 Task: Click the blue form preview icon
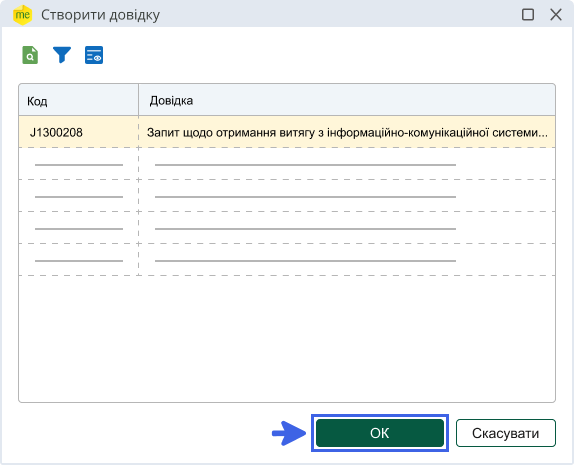pyautogui.click(x=94, y=55)
